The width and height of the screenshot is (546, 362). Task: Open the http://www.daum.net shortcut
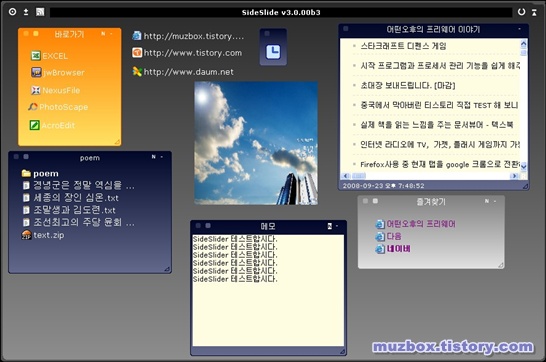(x=183, y=72)
